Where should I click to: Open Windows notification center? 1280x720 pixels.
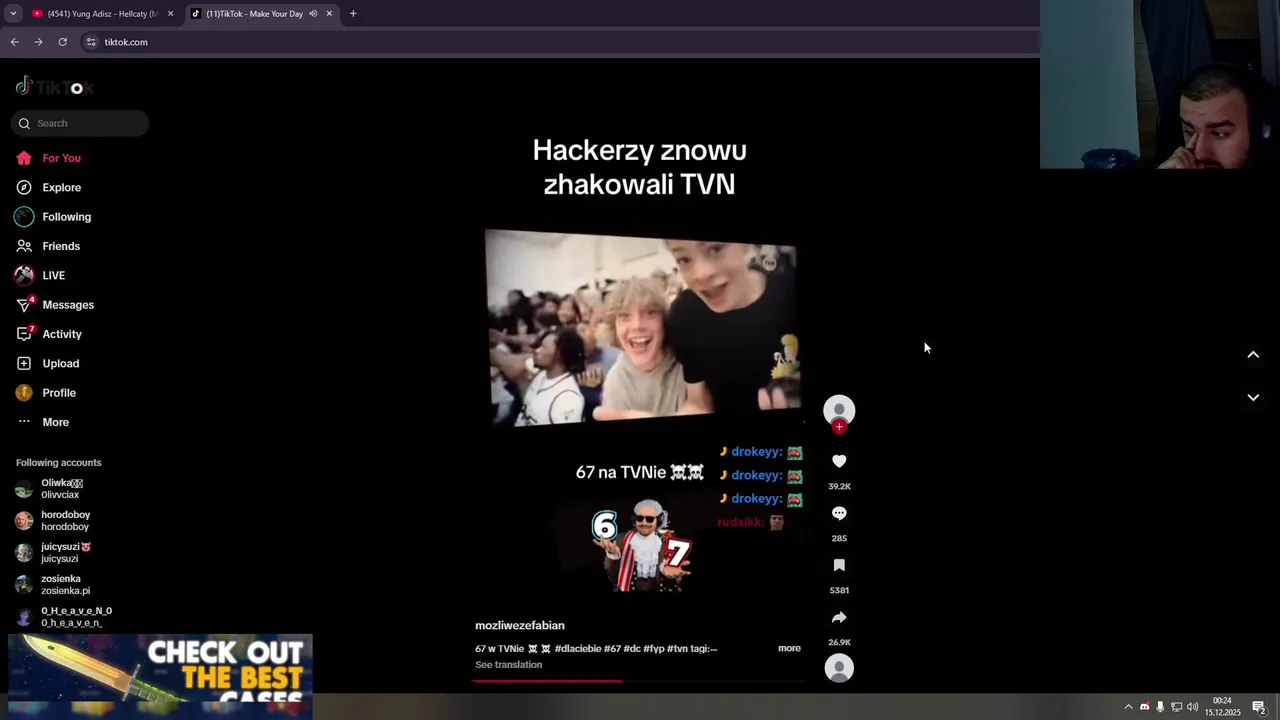(1259, 707)
